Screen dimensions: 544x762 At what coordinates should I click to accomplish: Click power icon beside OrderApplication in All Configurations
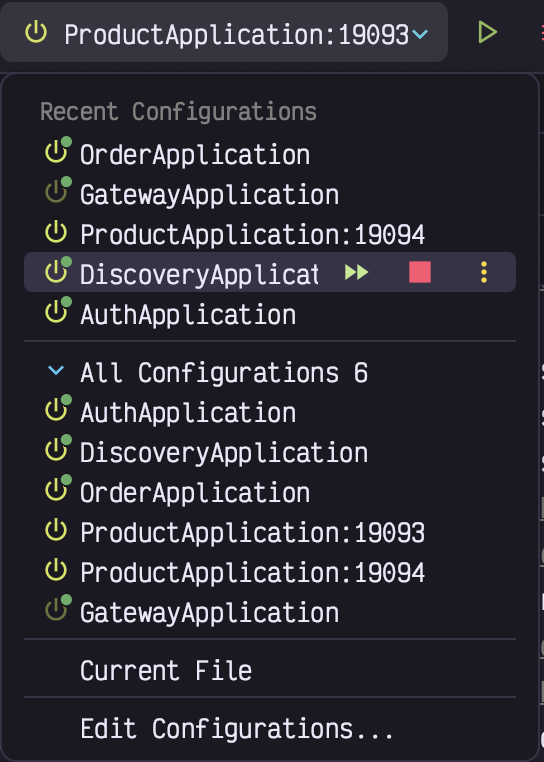[58, 488]
